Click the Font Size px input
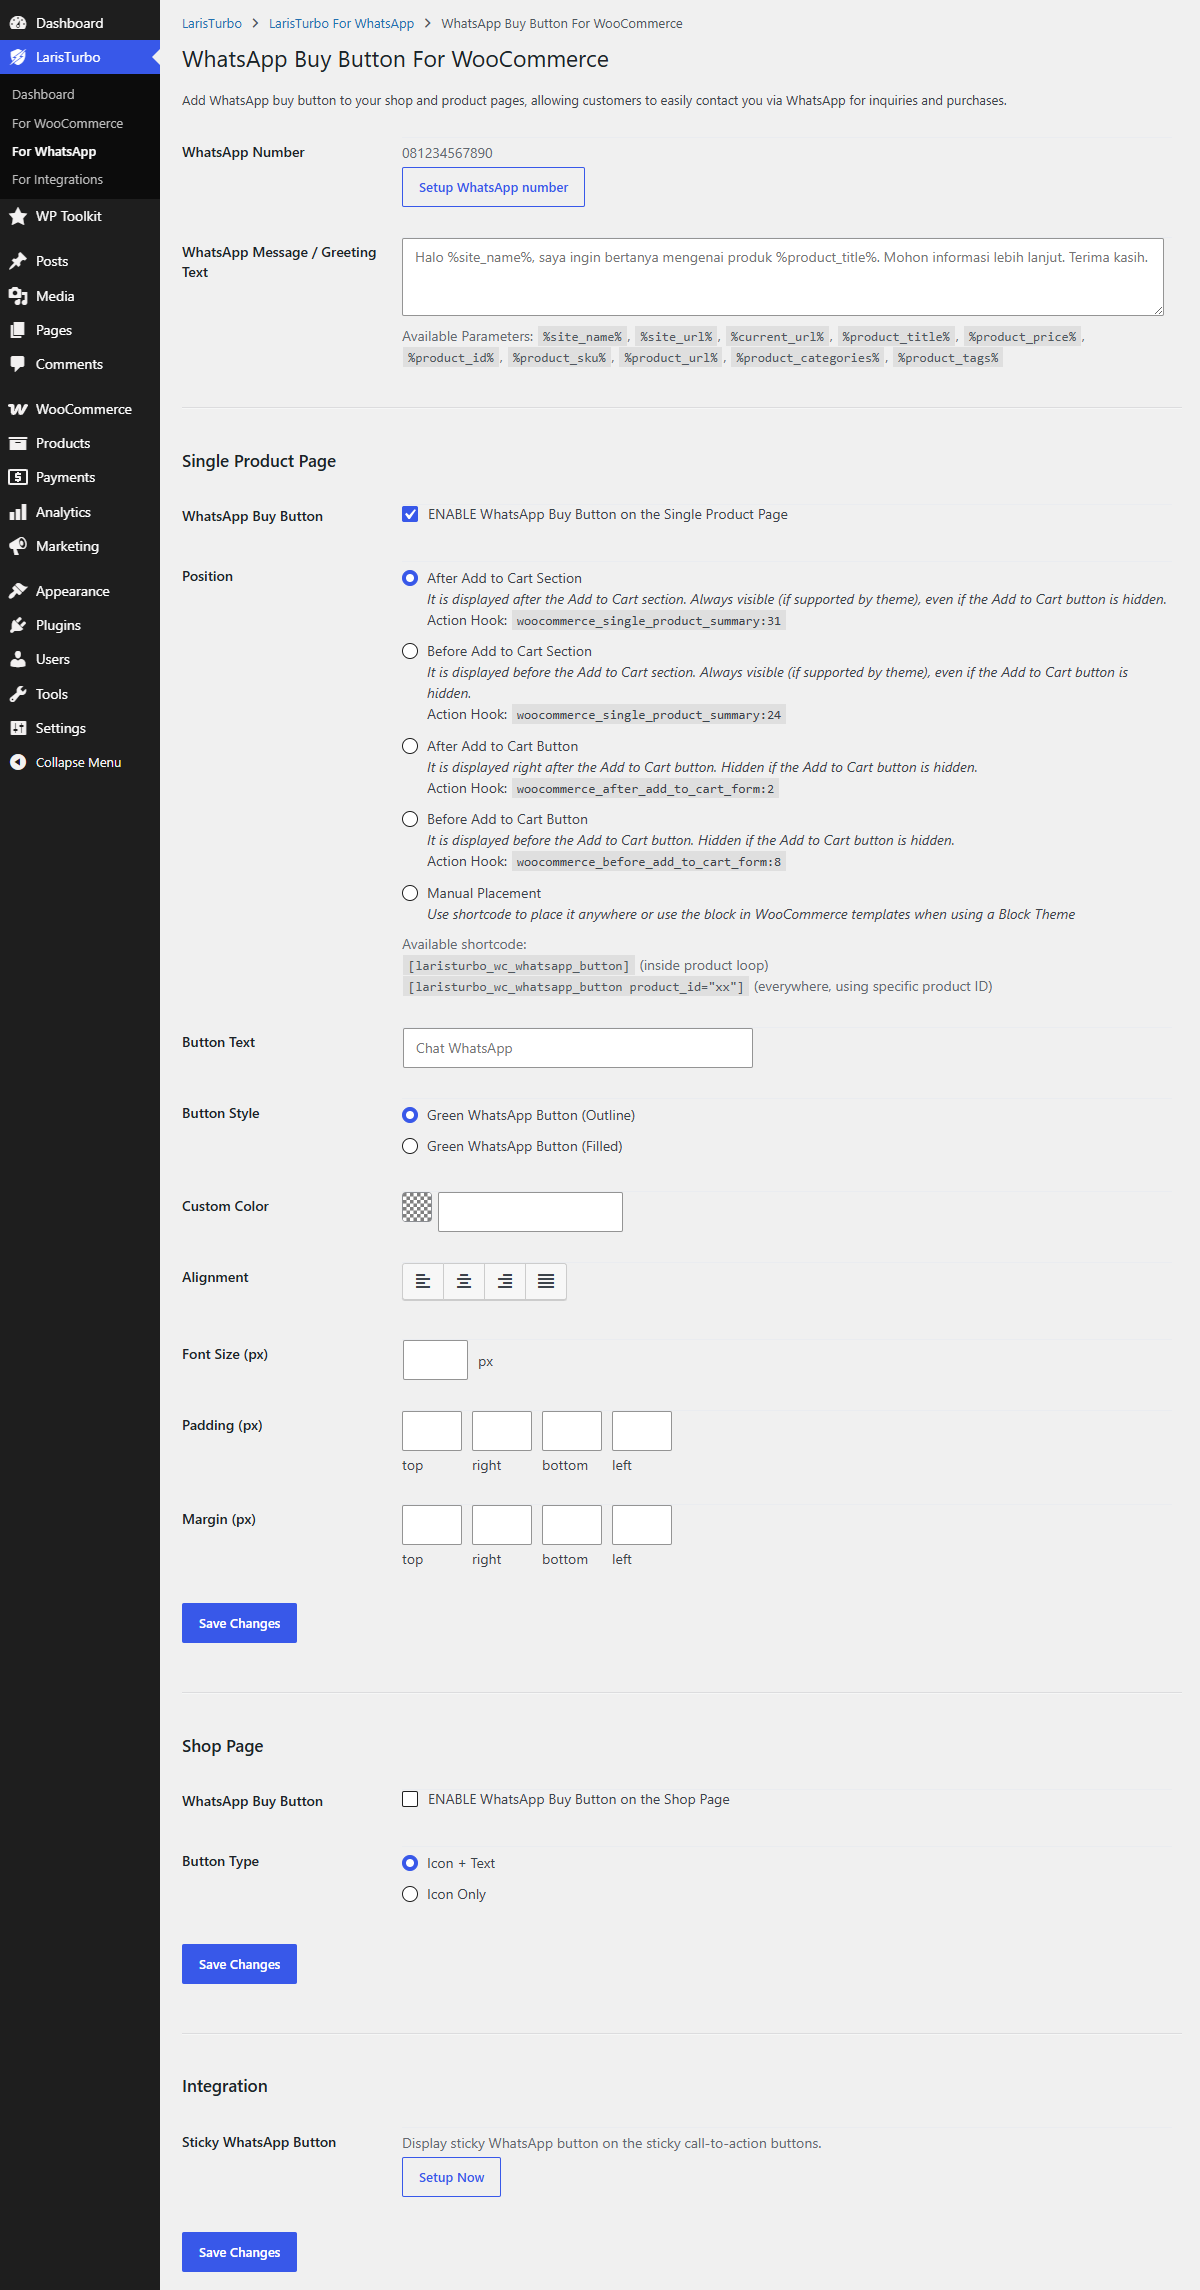The width and height of the screenshot is (1200, 2290). point(435,1360)
